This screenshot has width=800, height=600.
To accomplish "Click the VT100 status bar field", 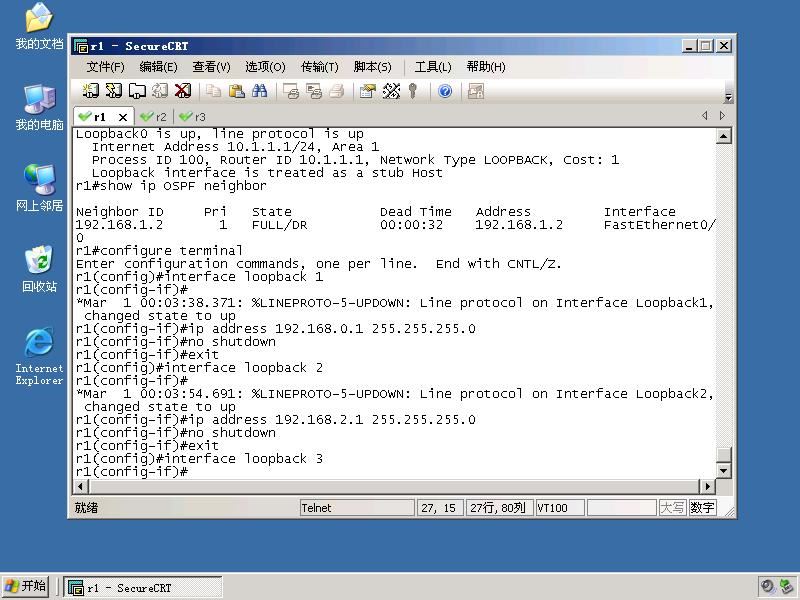I will click(560, 508).
